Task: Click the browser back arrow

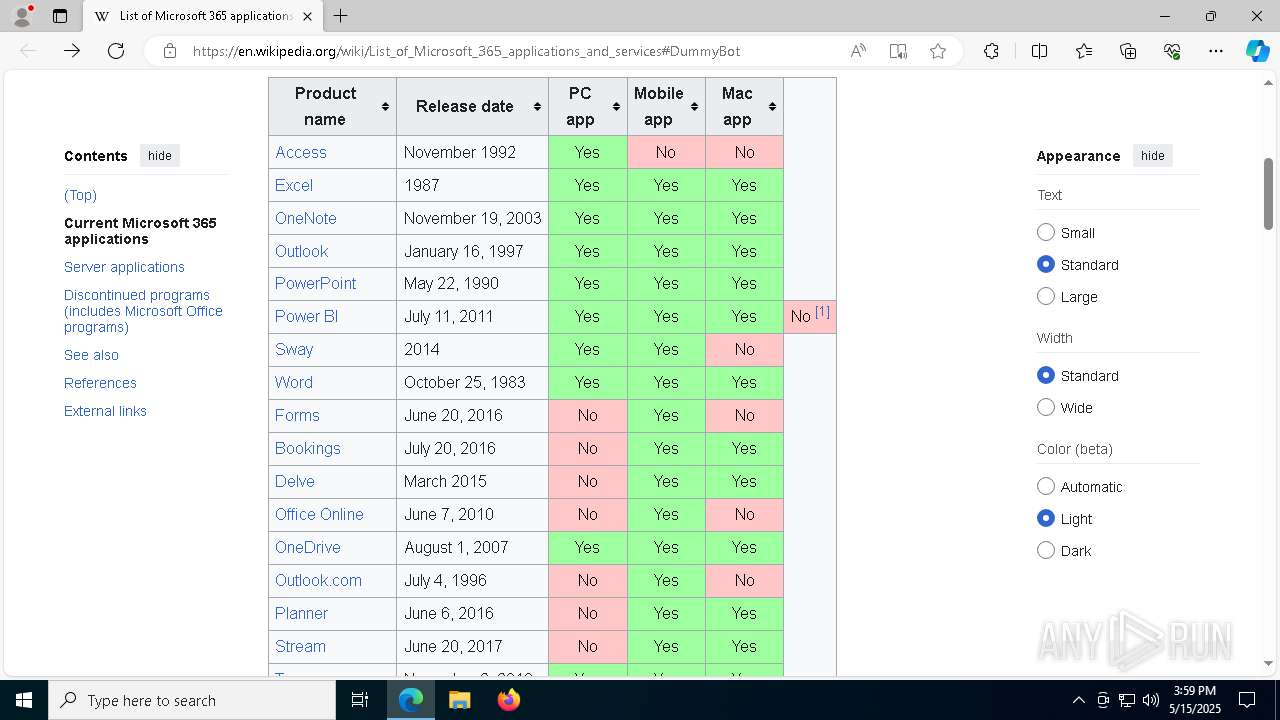Action: coord(28,51)
